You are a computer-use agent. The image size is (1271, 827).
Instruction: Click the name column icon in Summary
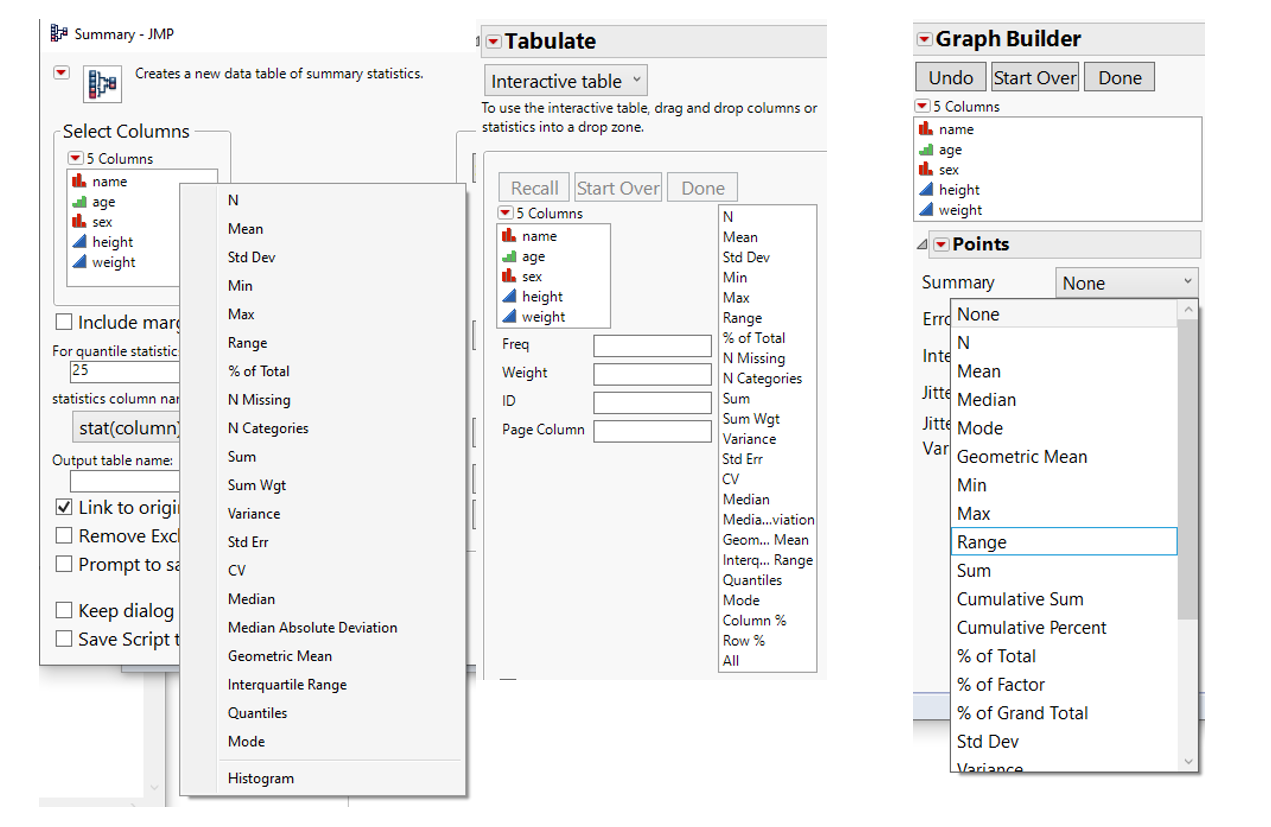78,182
